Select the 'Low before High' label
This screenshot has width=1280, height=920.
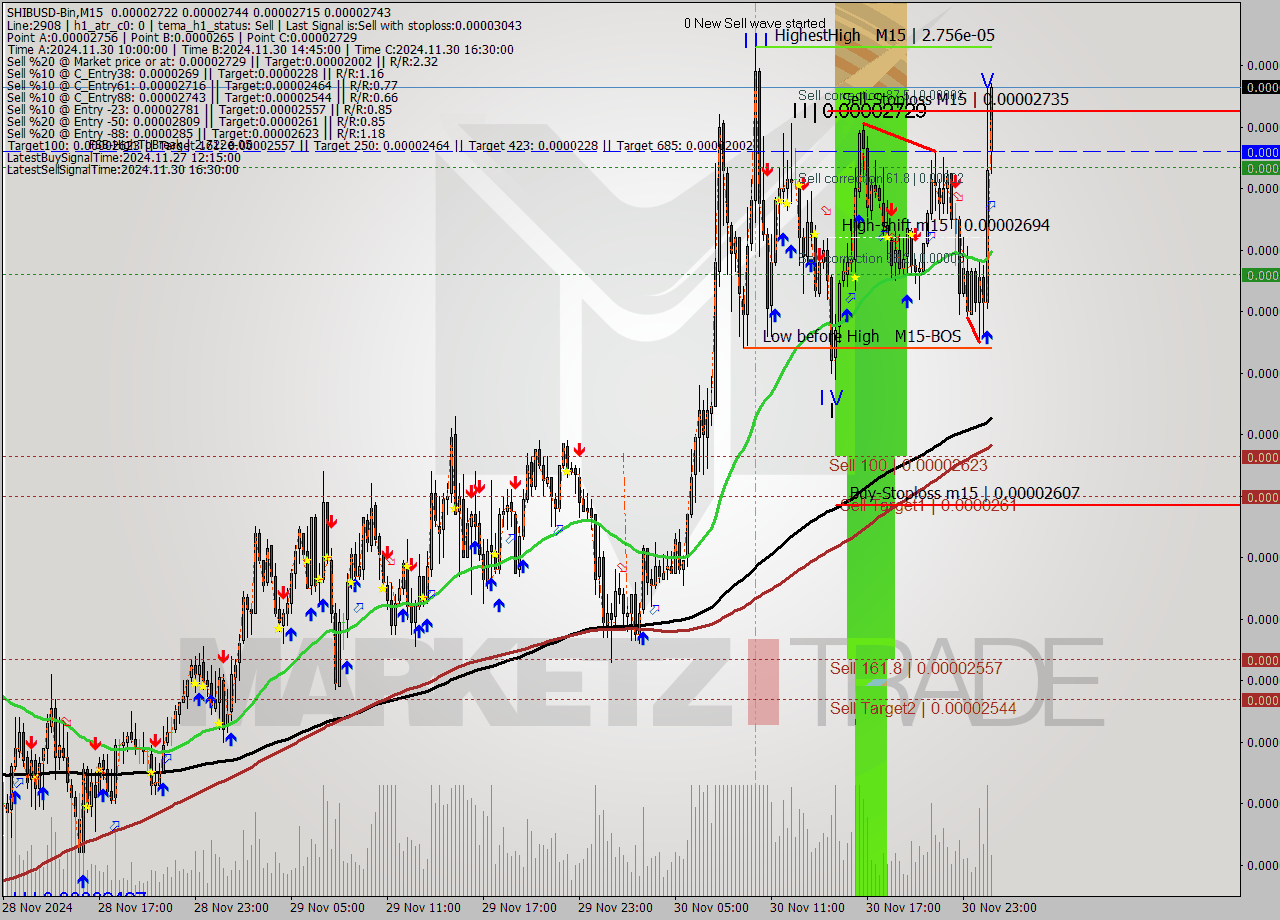pyautogui.click(x=821, y=336)
